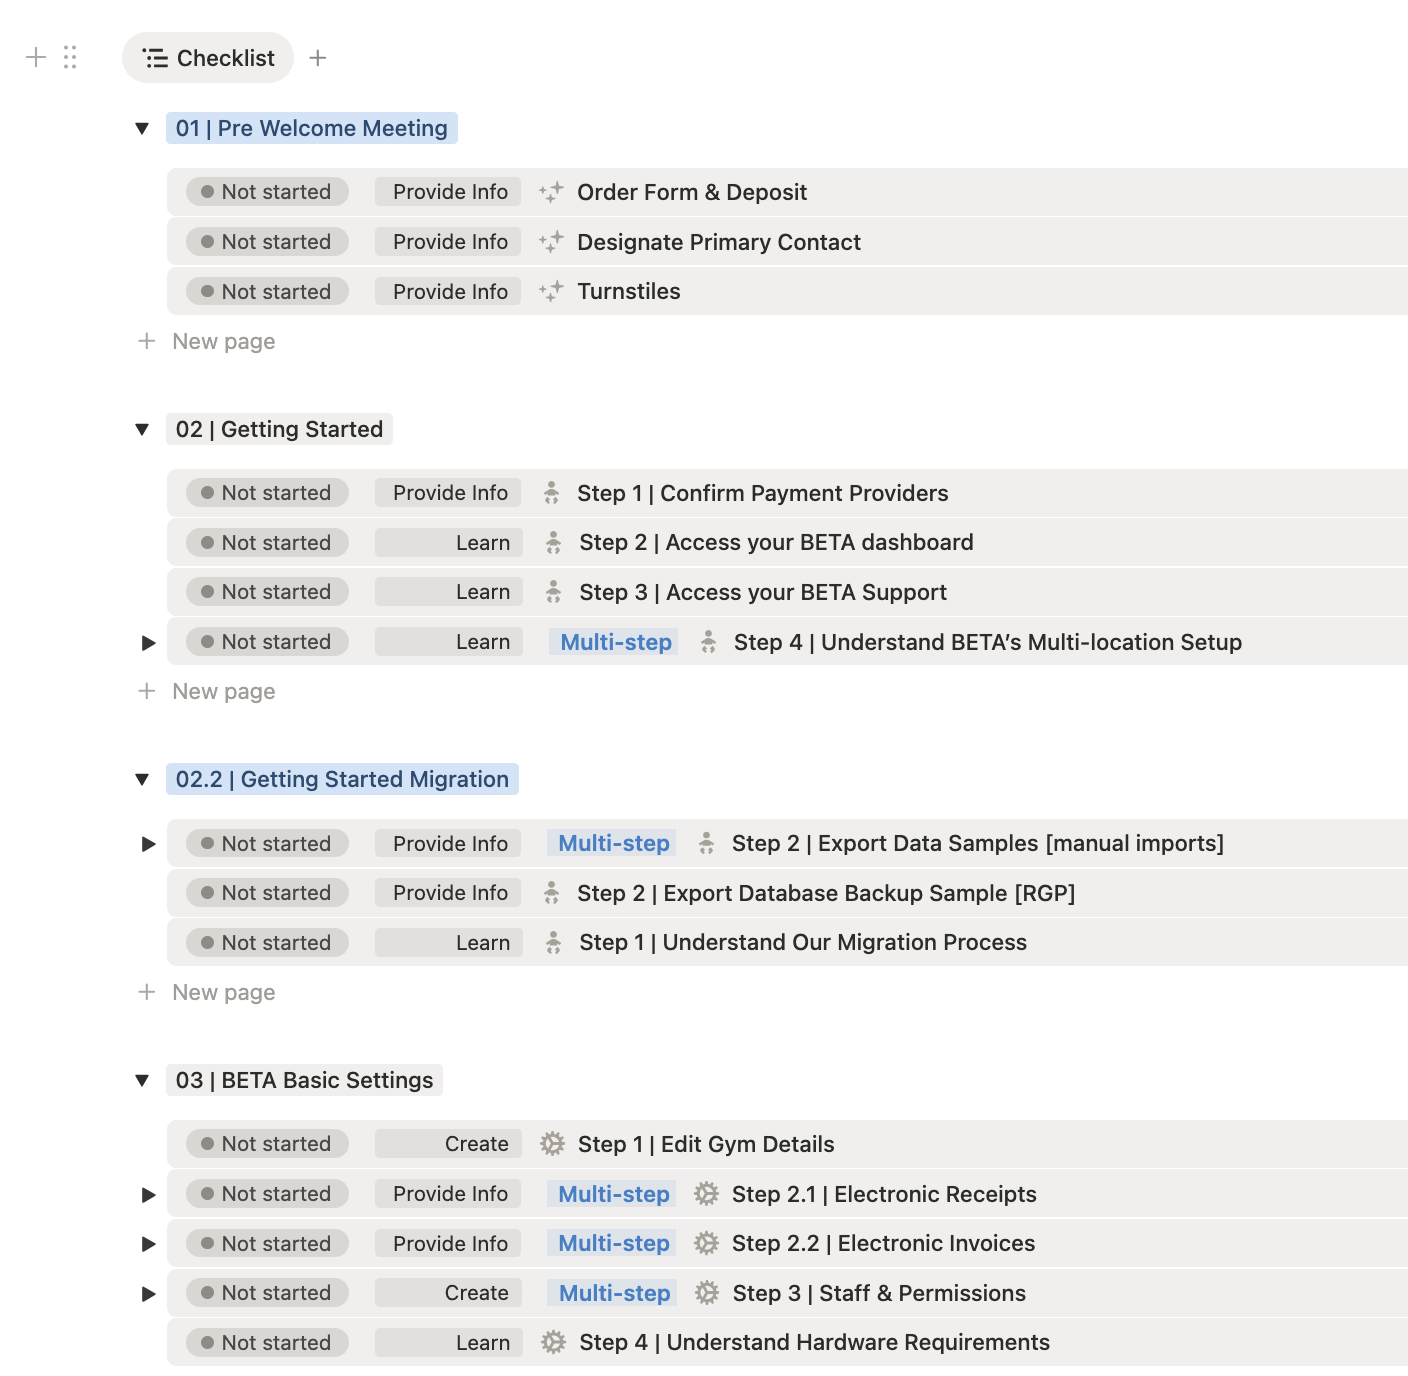Click the gear icon beside Edit Gym Details
This screenshot has height=1376, width=1408.
552,1144
